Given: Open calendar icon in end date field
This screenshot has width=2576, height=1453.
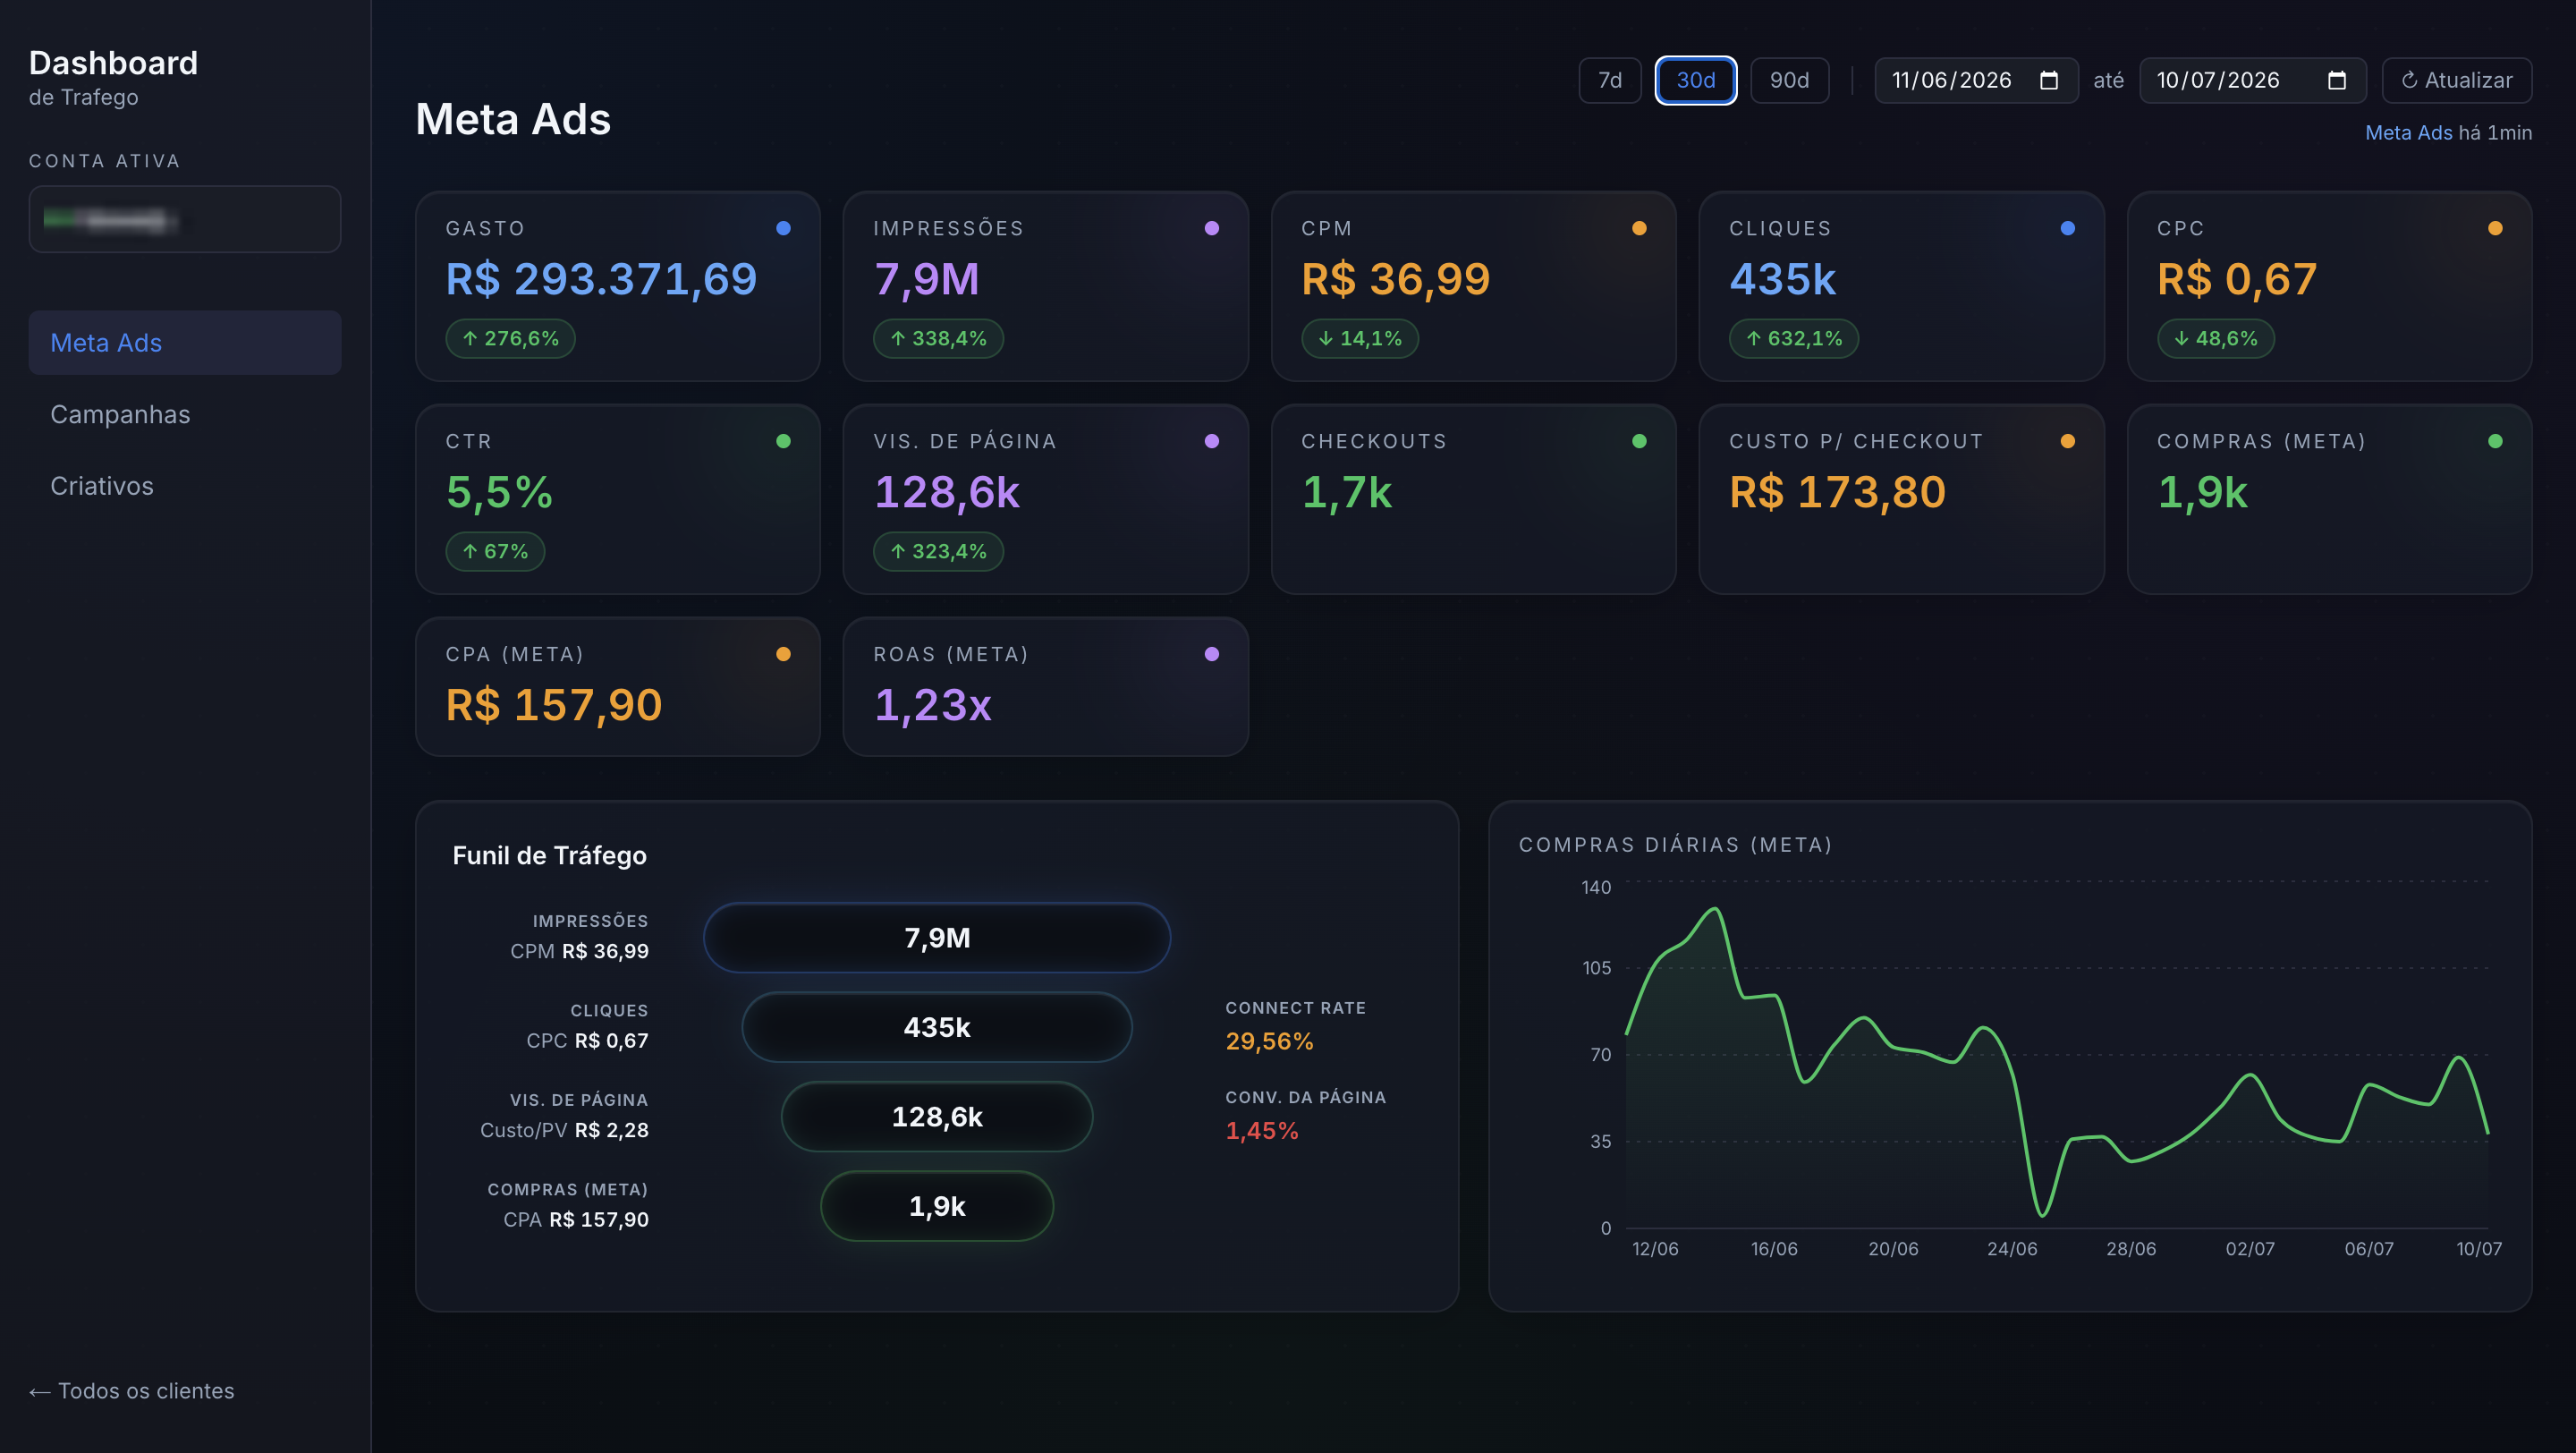Looking at the screenshot, I should tap(2336, 80).
